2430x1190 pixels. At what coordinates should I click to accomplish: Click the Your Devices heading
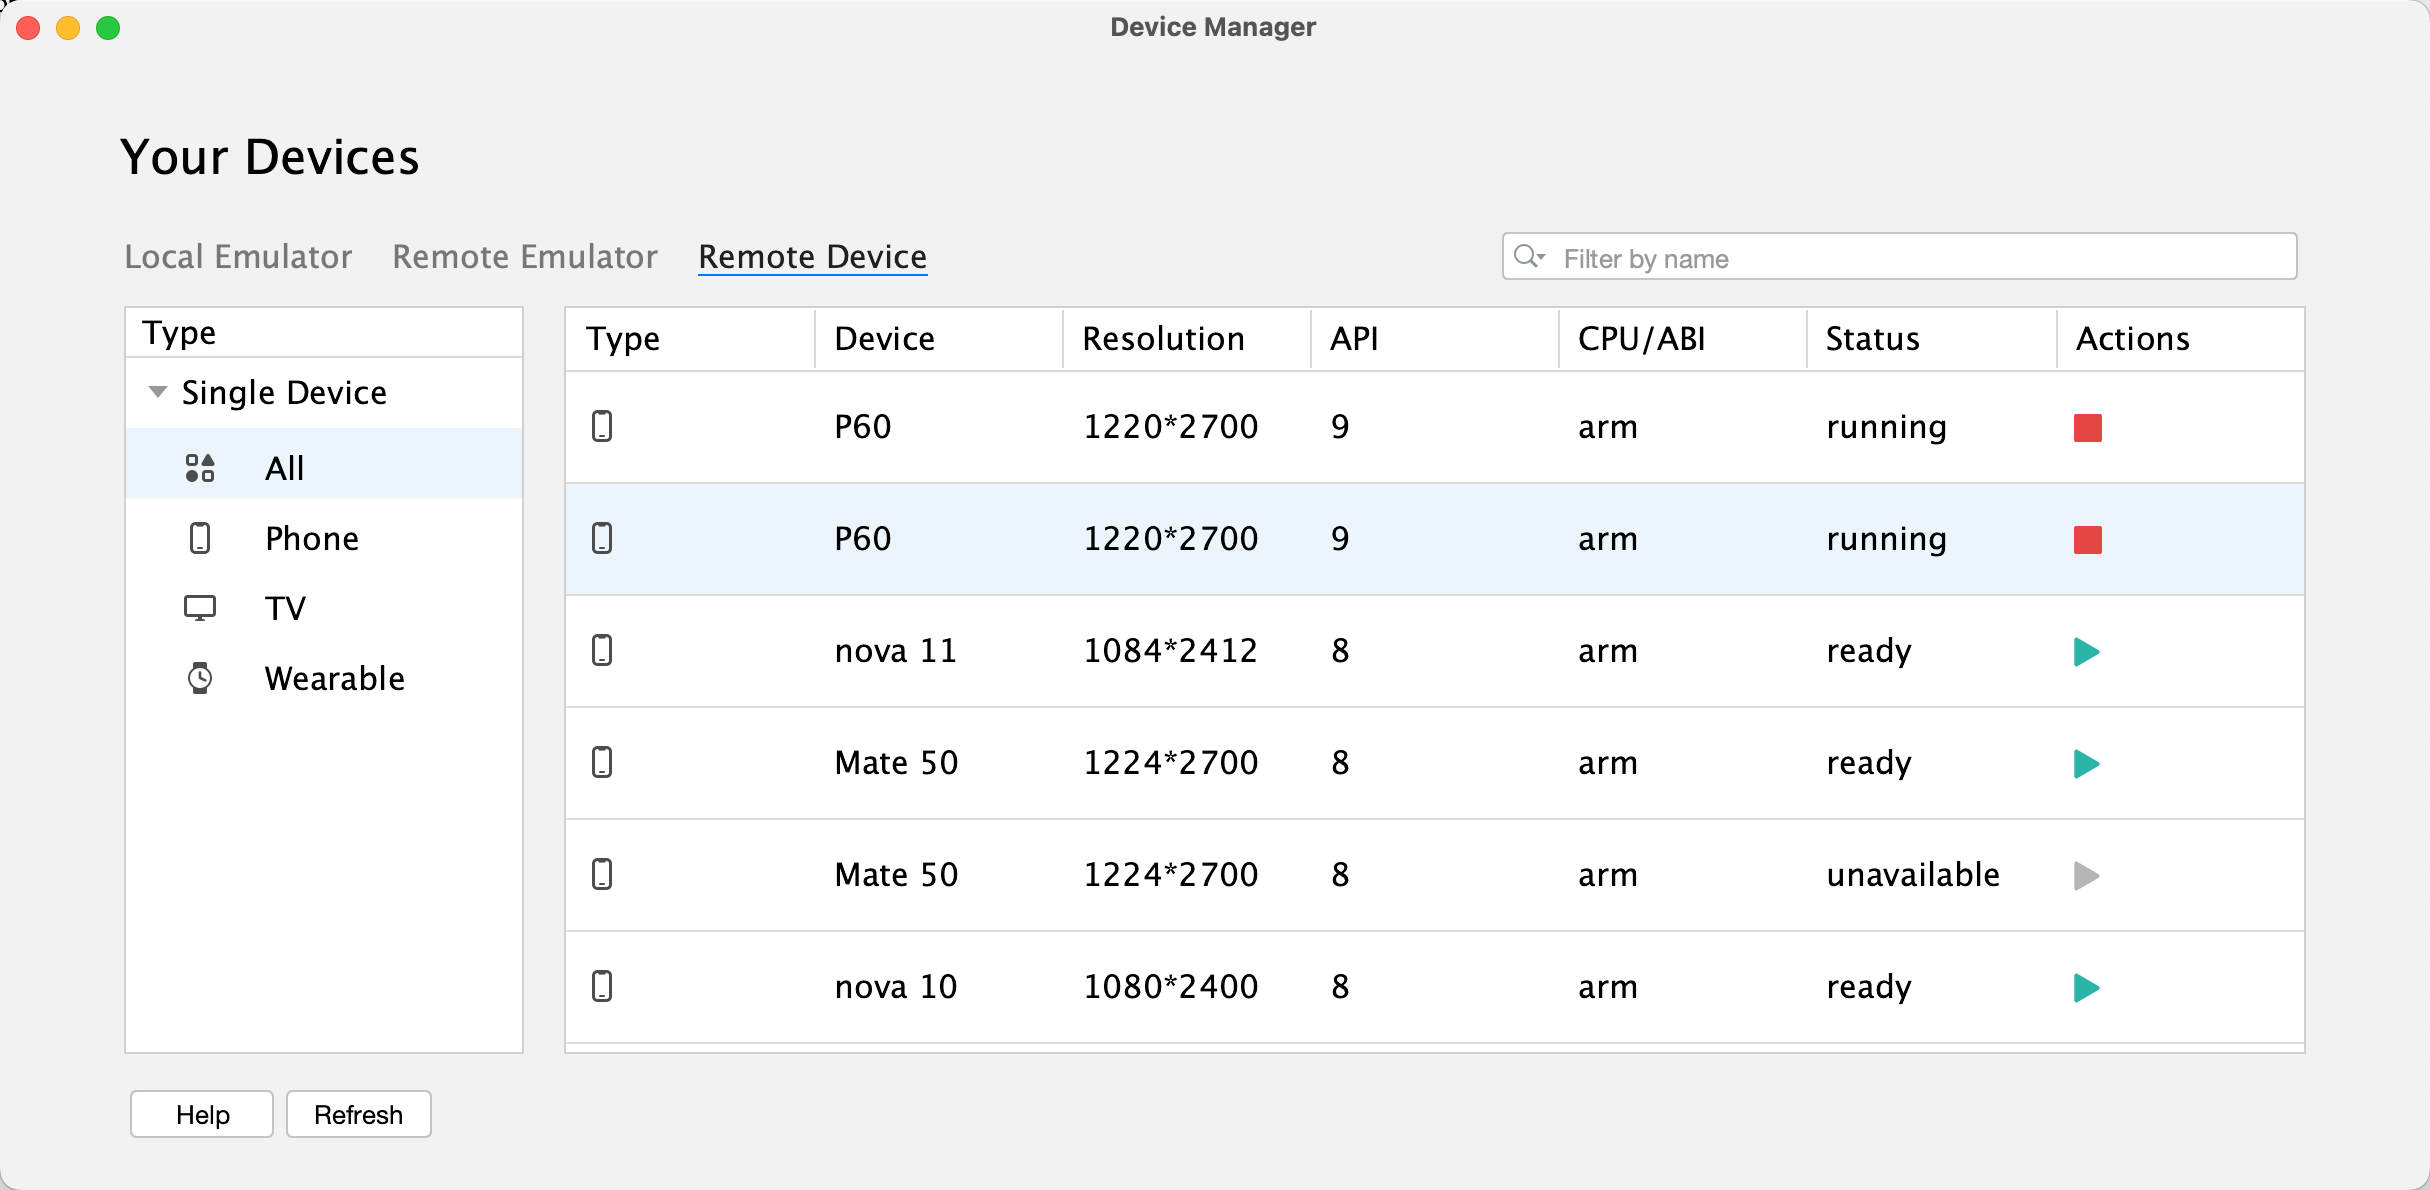click(x=270, y=157)
